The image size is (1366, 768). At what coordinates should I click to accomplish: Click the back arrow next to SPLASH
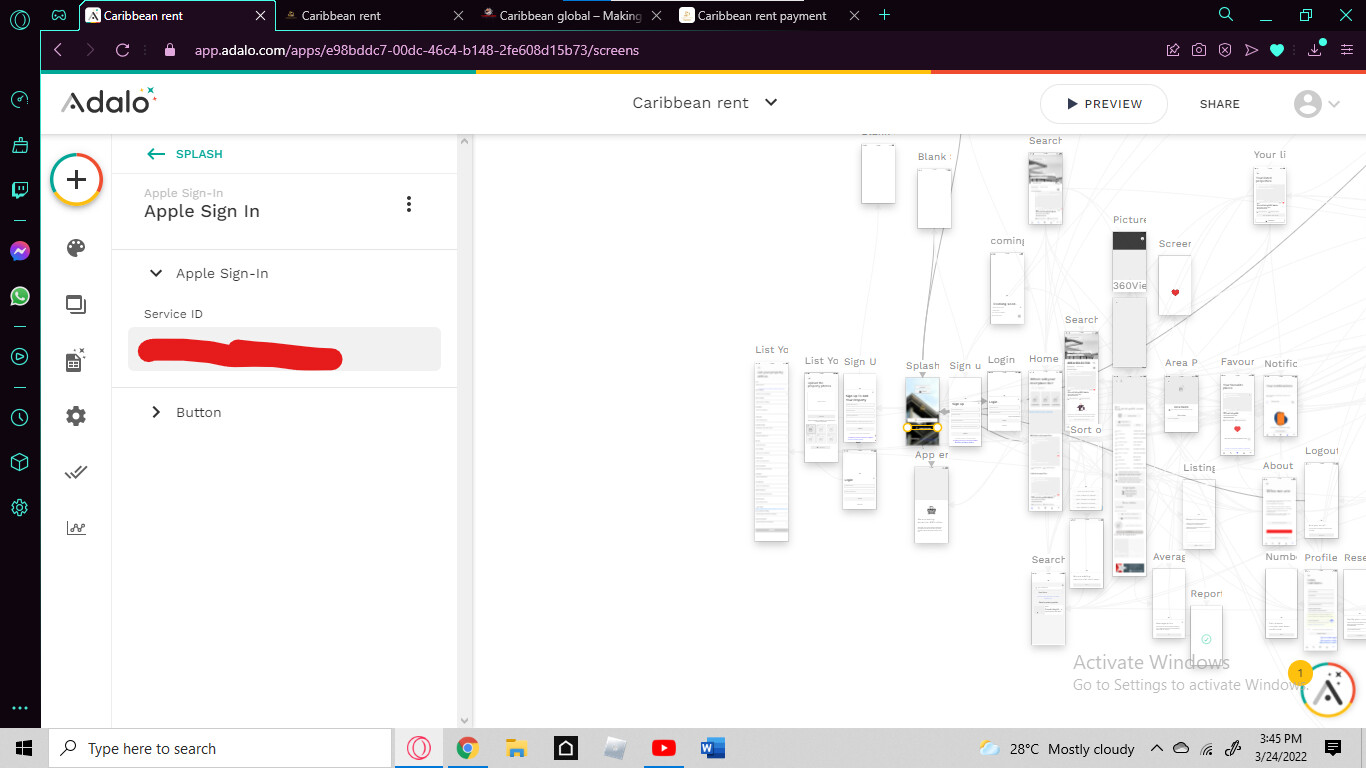[155, 154]
